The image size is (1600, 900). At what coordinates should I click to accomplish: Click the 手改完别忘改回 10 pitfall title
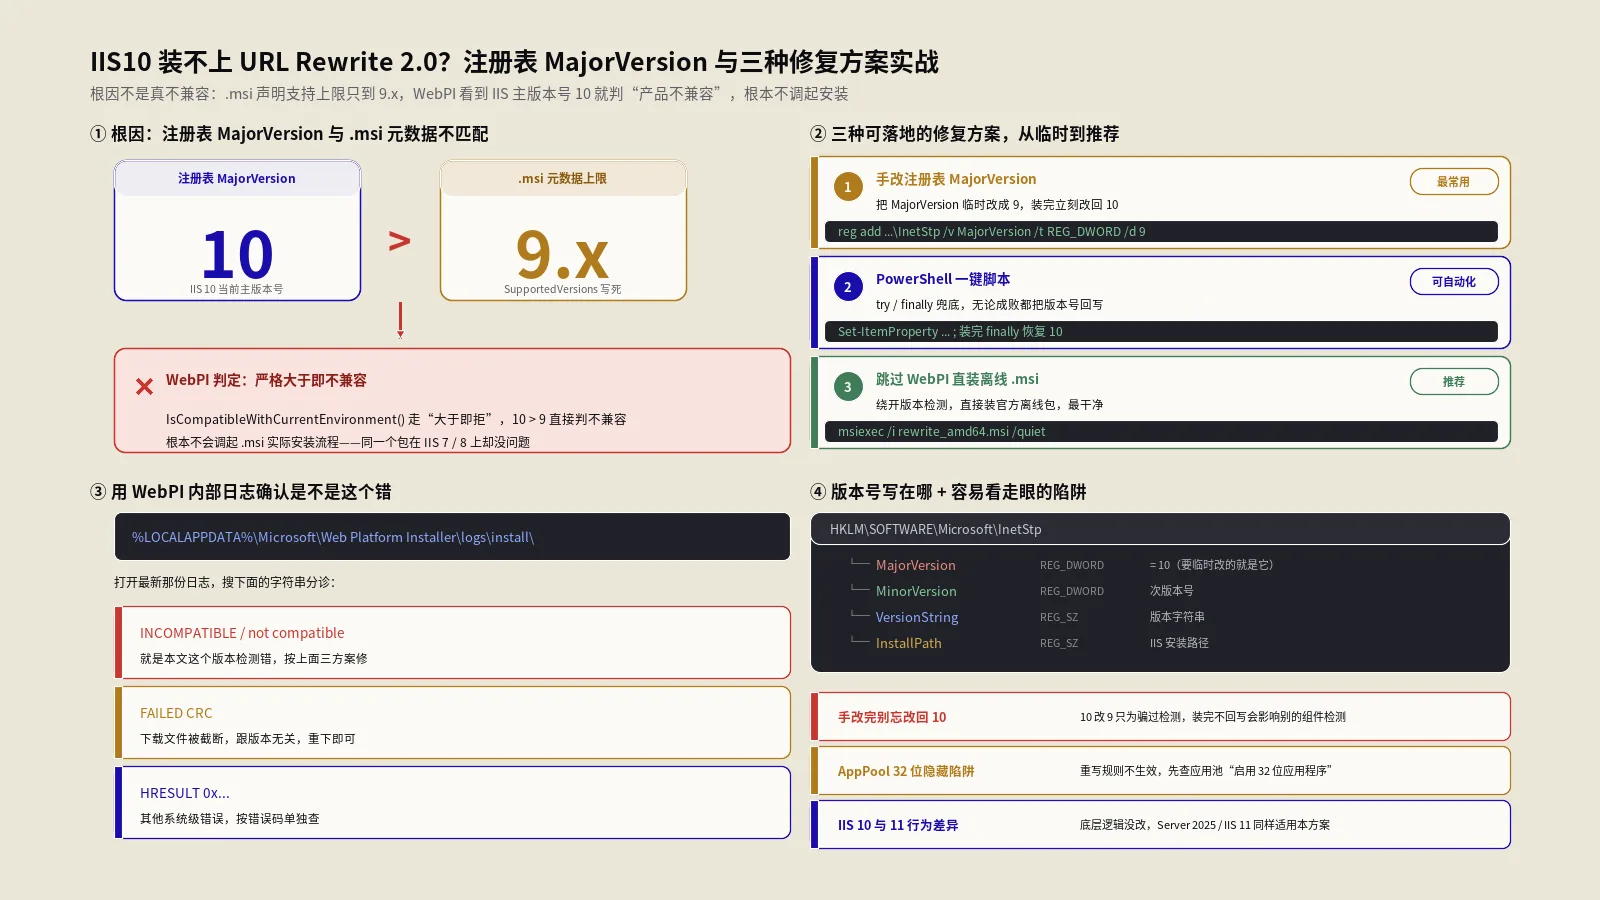click(892, 717)
